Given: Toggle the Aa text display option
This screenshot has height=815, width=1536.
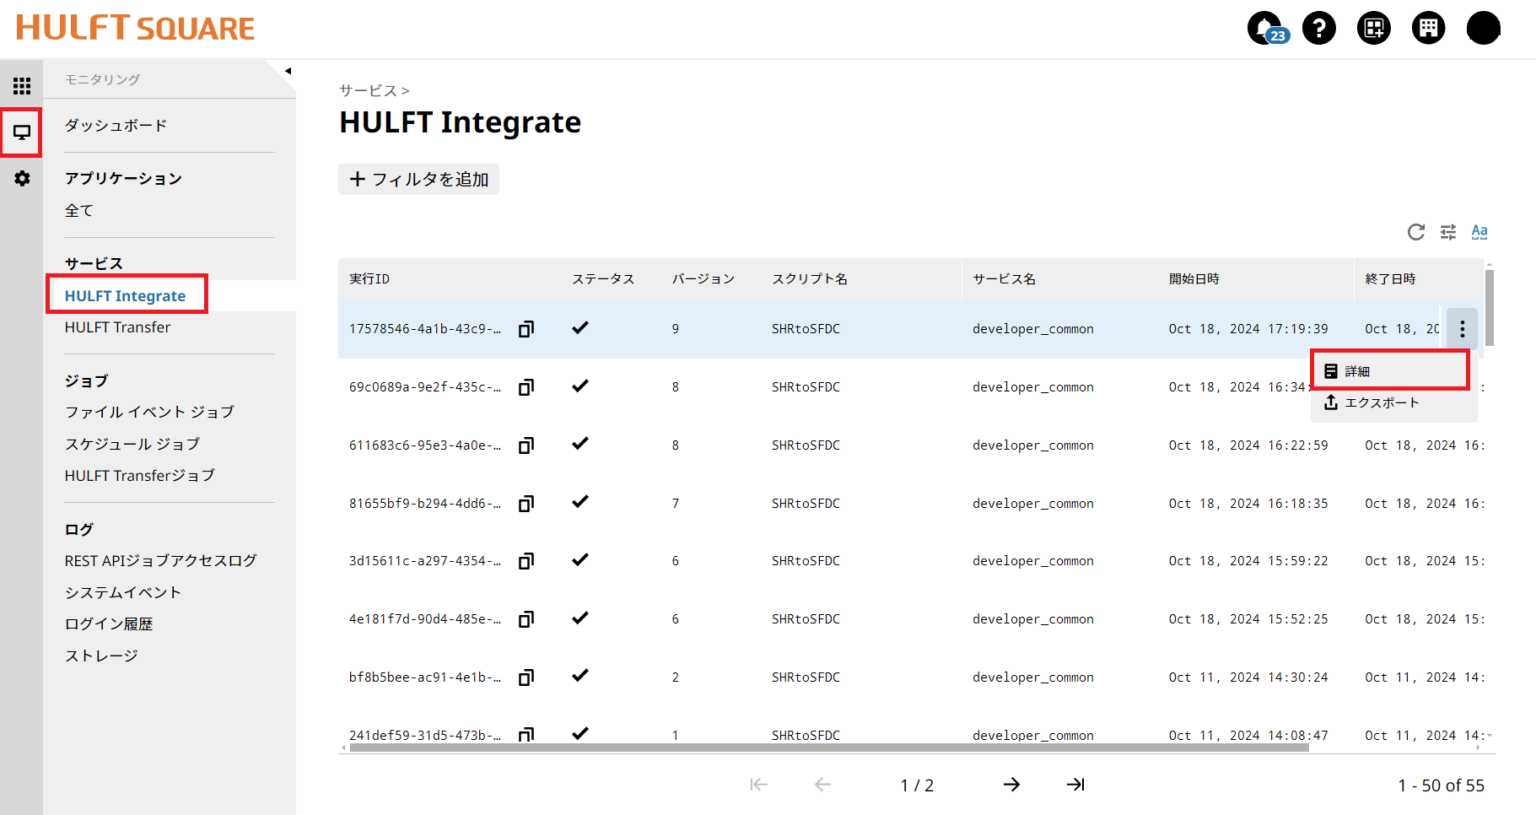Looking at the screenshot, I should [1479, 232].
